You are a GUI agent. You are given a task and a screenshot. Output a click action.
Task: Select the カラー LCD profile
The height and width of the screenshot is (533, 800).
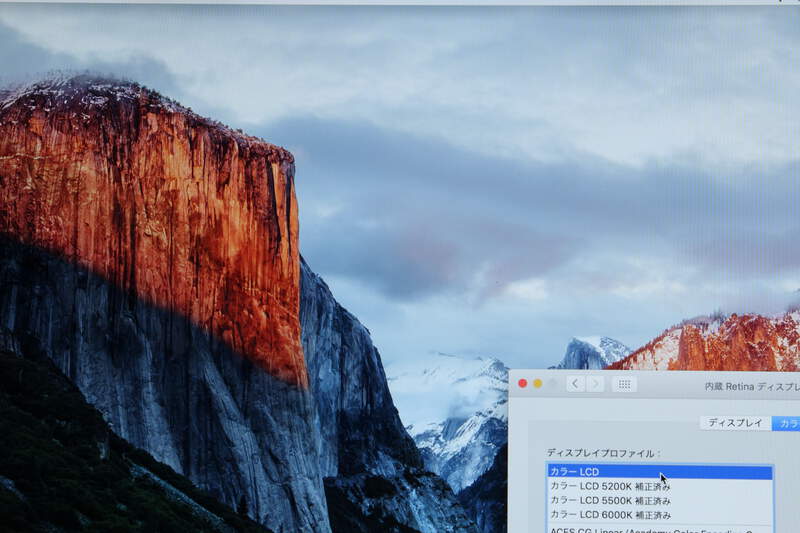[x=660, y=472]
